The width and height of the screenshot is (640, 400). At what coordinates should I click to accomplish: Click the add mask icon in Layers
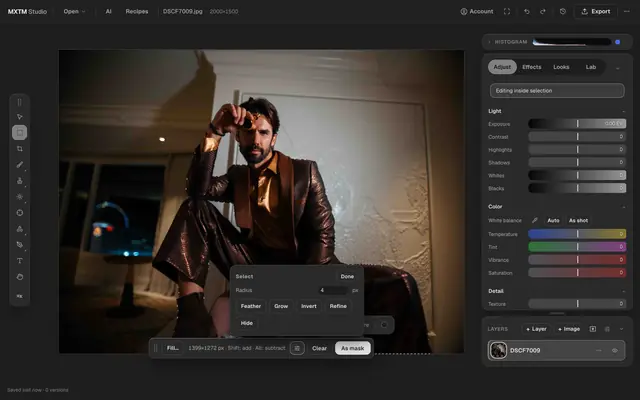pos(593,329)
